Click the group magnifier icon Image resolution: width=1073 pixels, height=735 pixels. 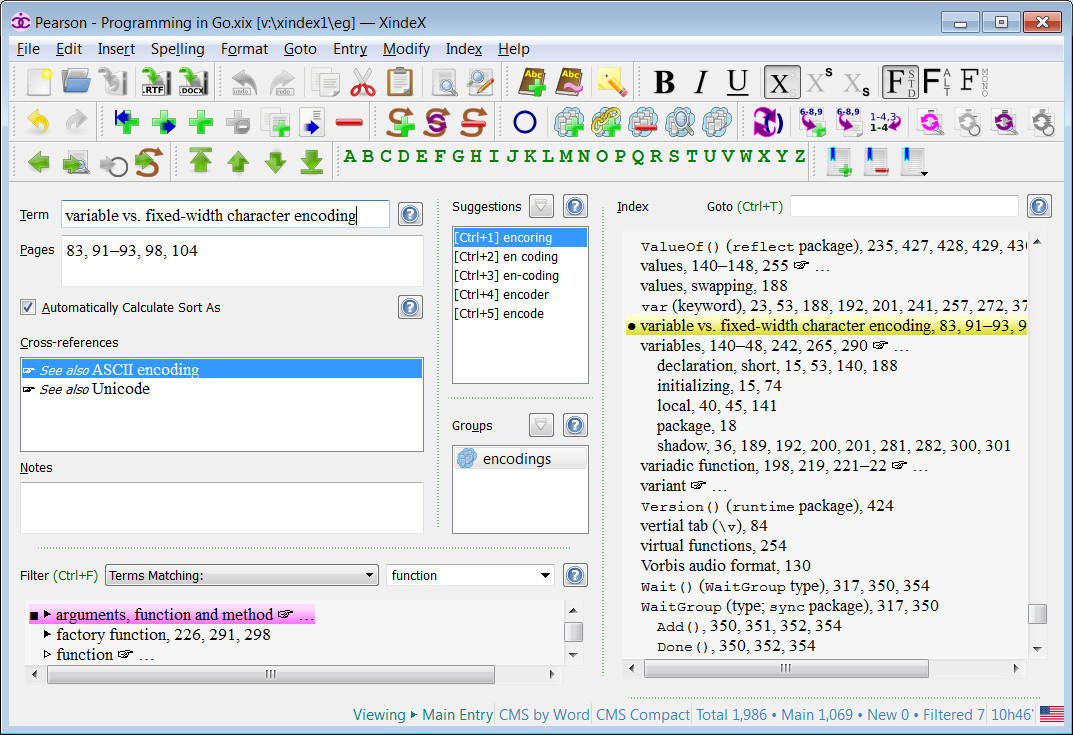pyautogui.click(x=680, y=122)
